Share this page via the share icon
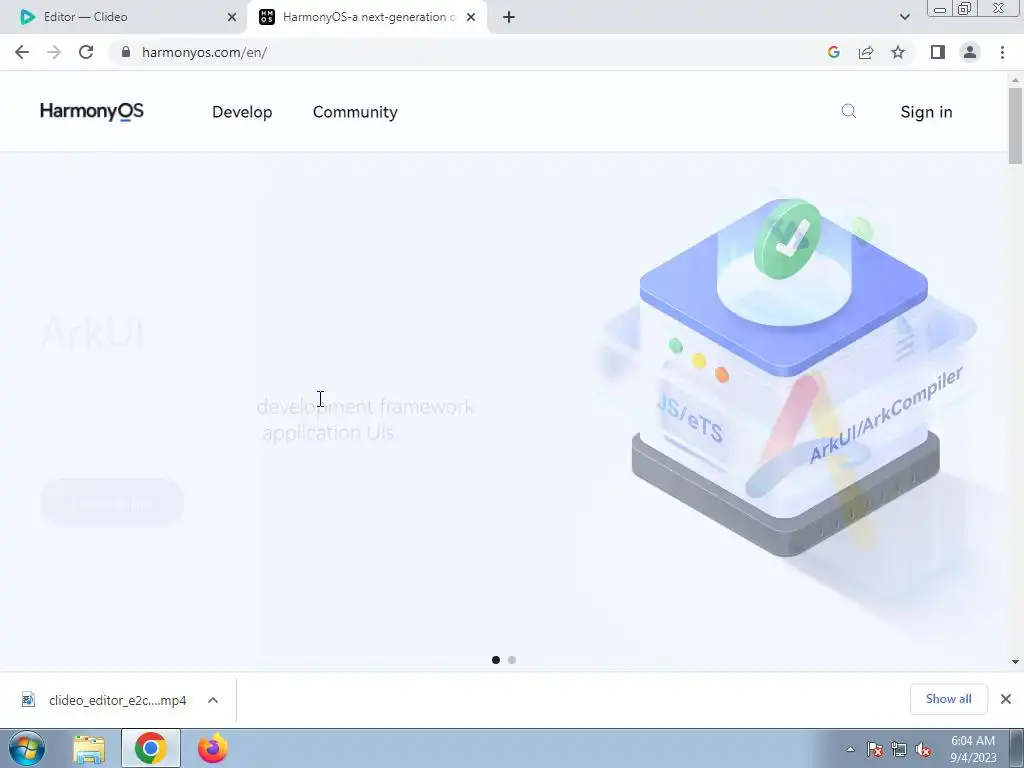1024x768 pixels. click(866, 52)
